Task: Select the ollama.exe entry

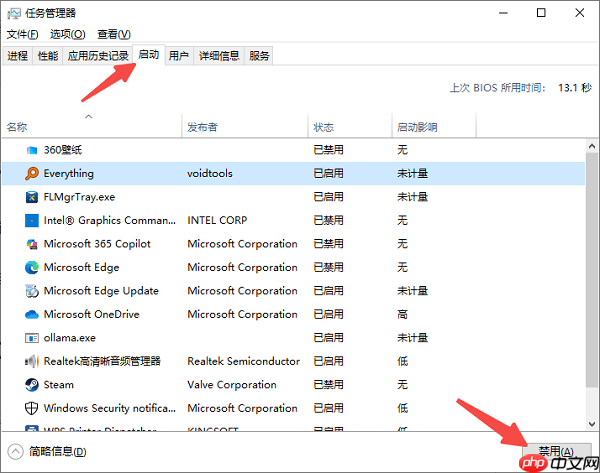Action: 70,338
